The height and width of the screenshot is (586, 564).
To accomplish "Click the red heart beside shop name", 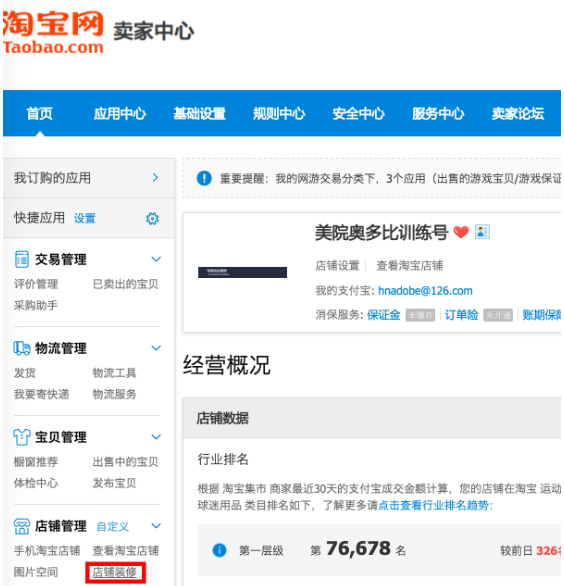I will 461,232.
